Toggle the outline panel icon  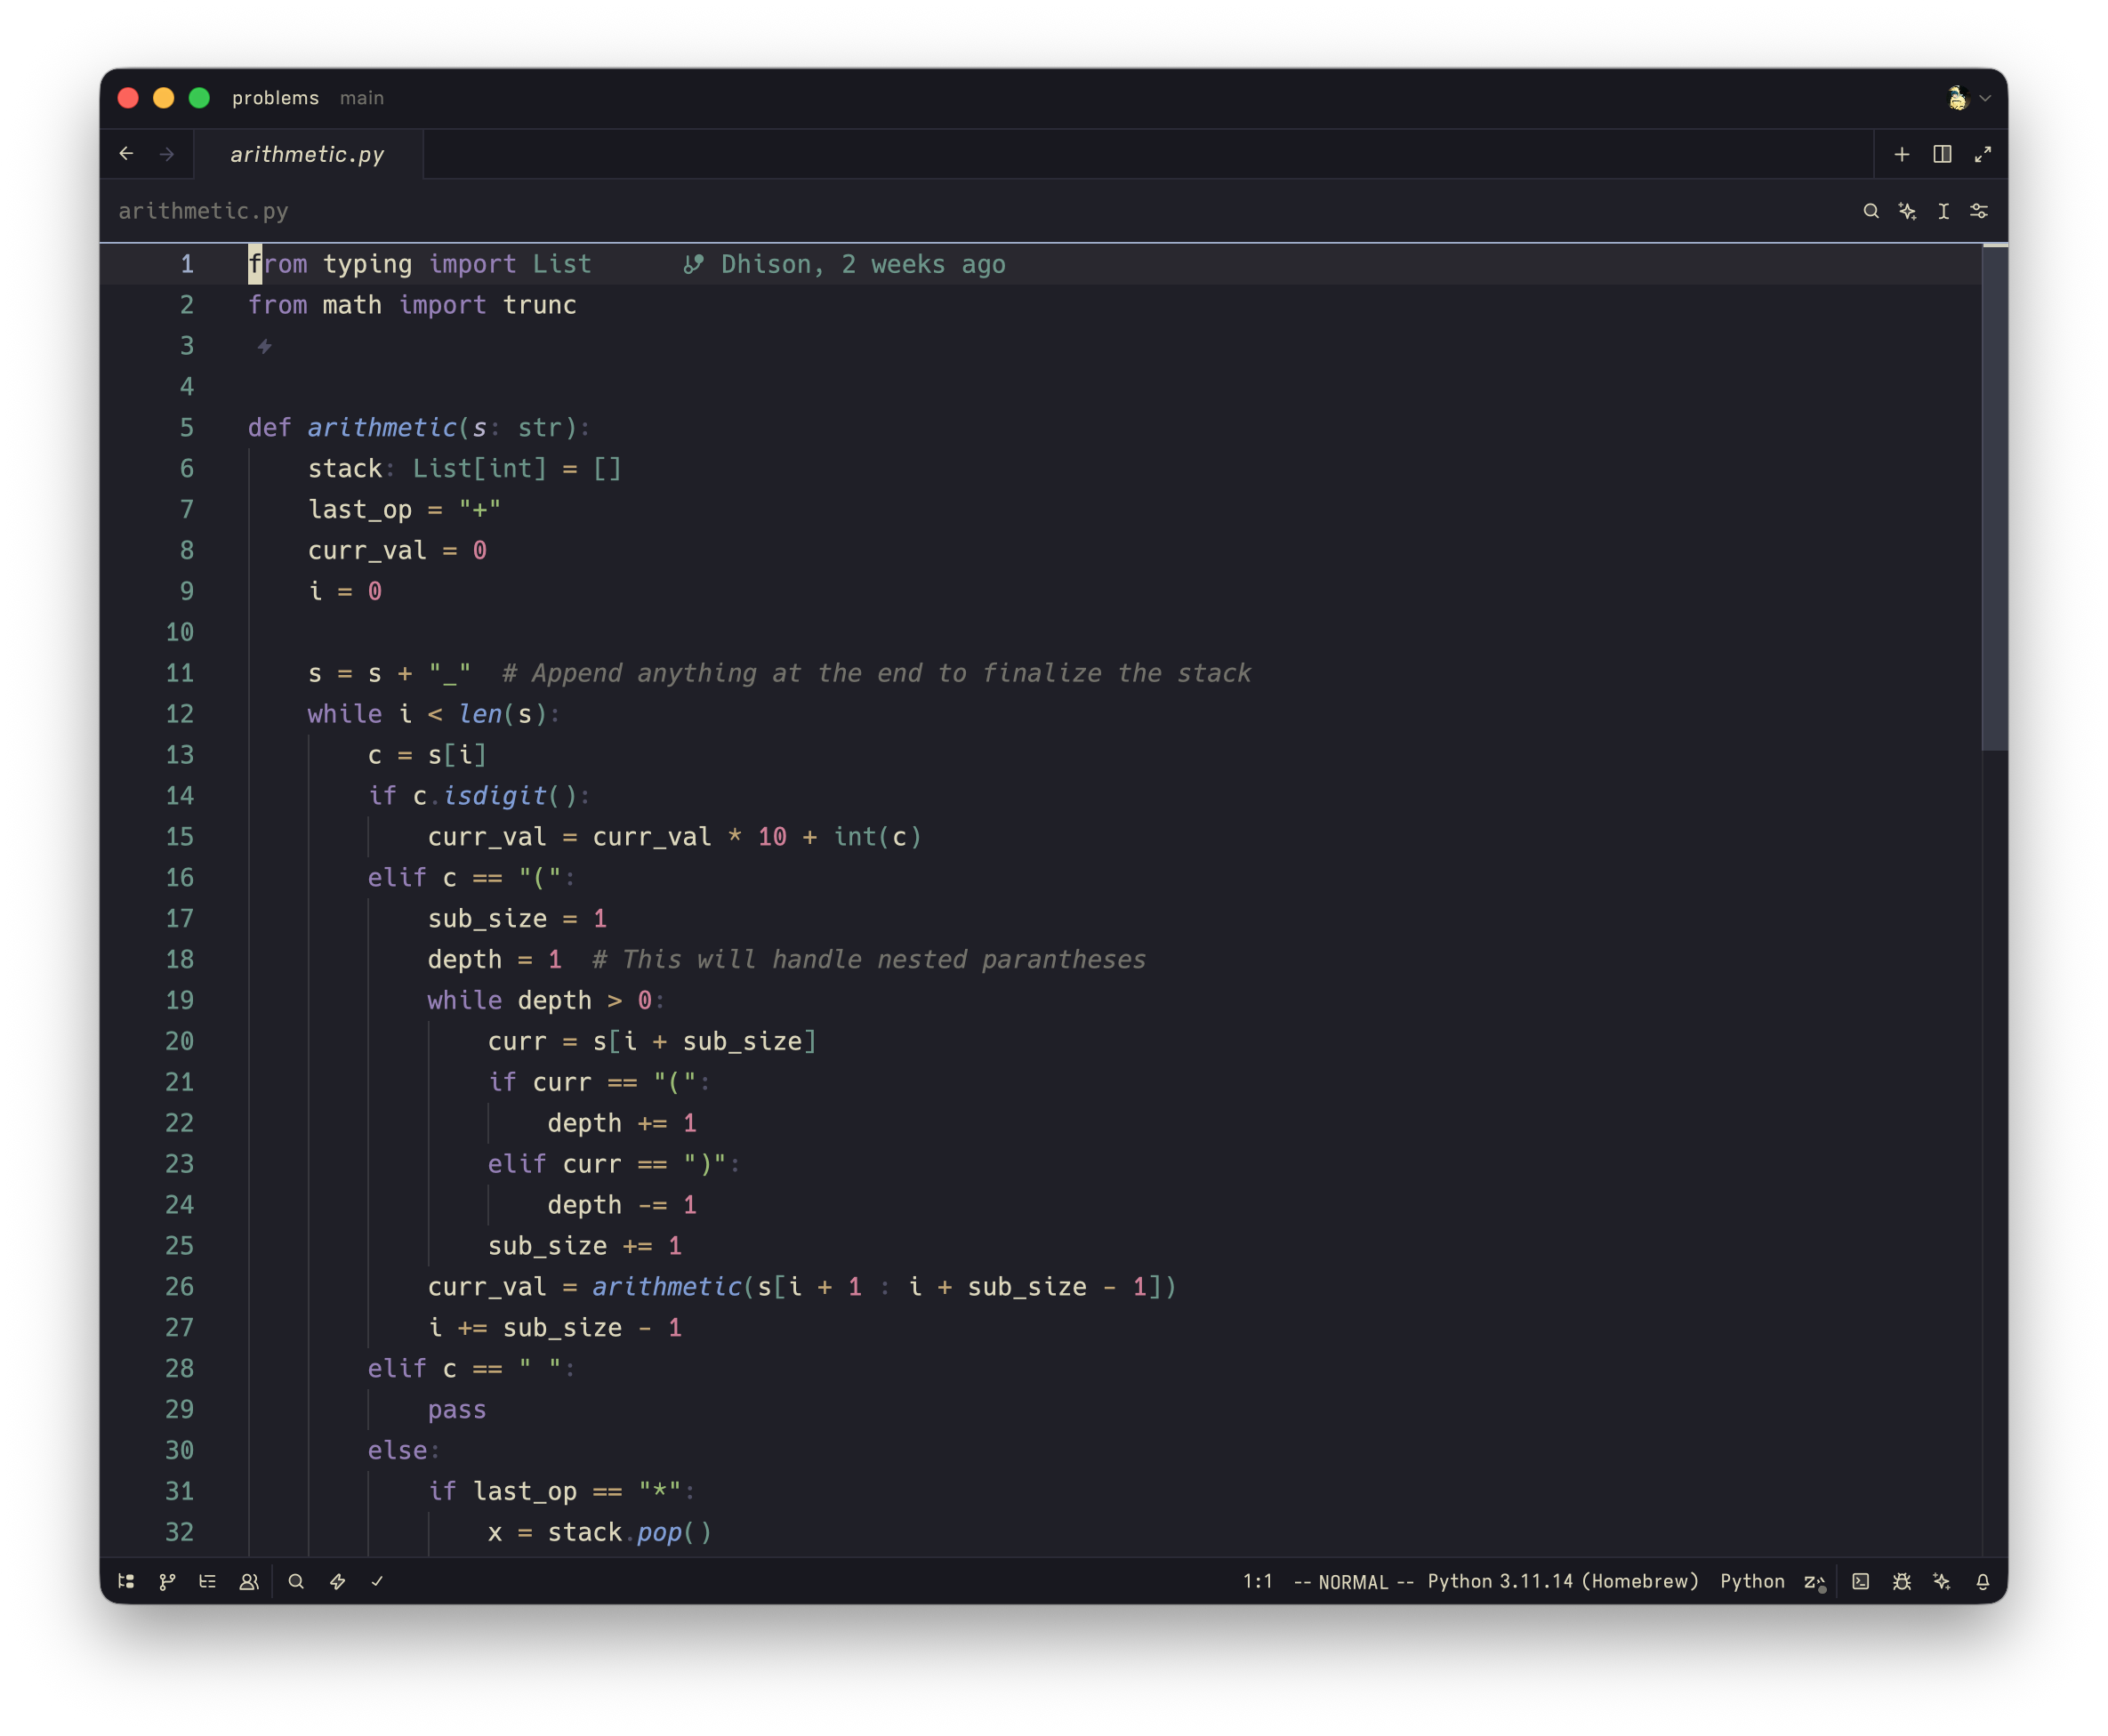point(208,1581)
